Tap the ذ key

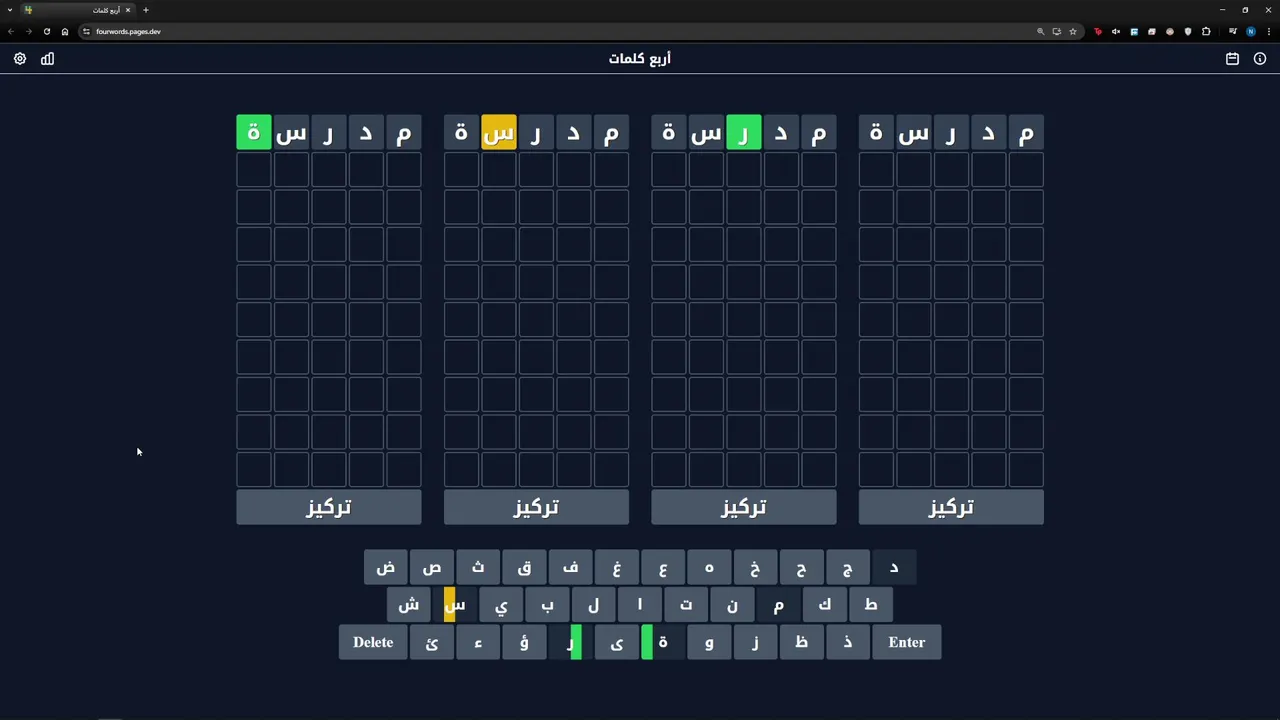tap(848, 642)
